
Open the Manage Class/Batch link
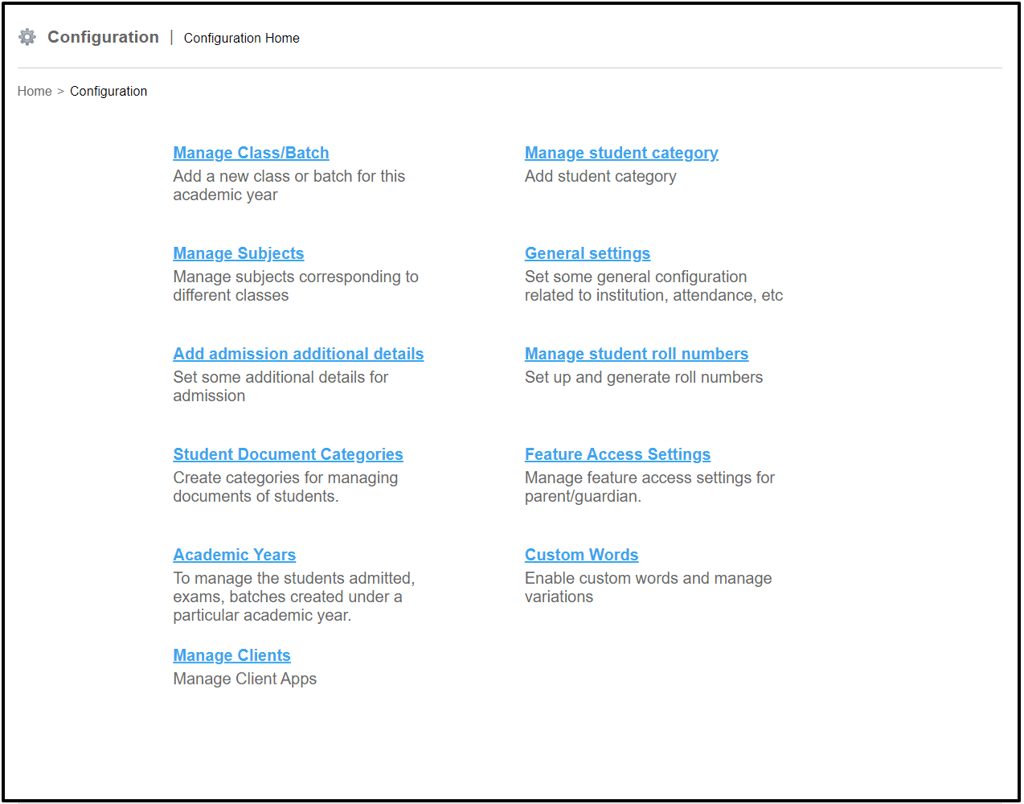(x=251, y=153)
